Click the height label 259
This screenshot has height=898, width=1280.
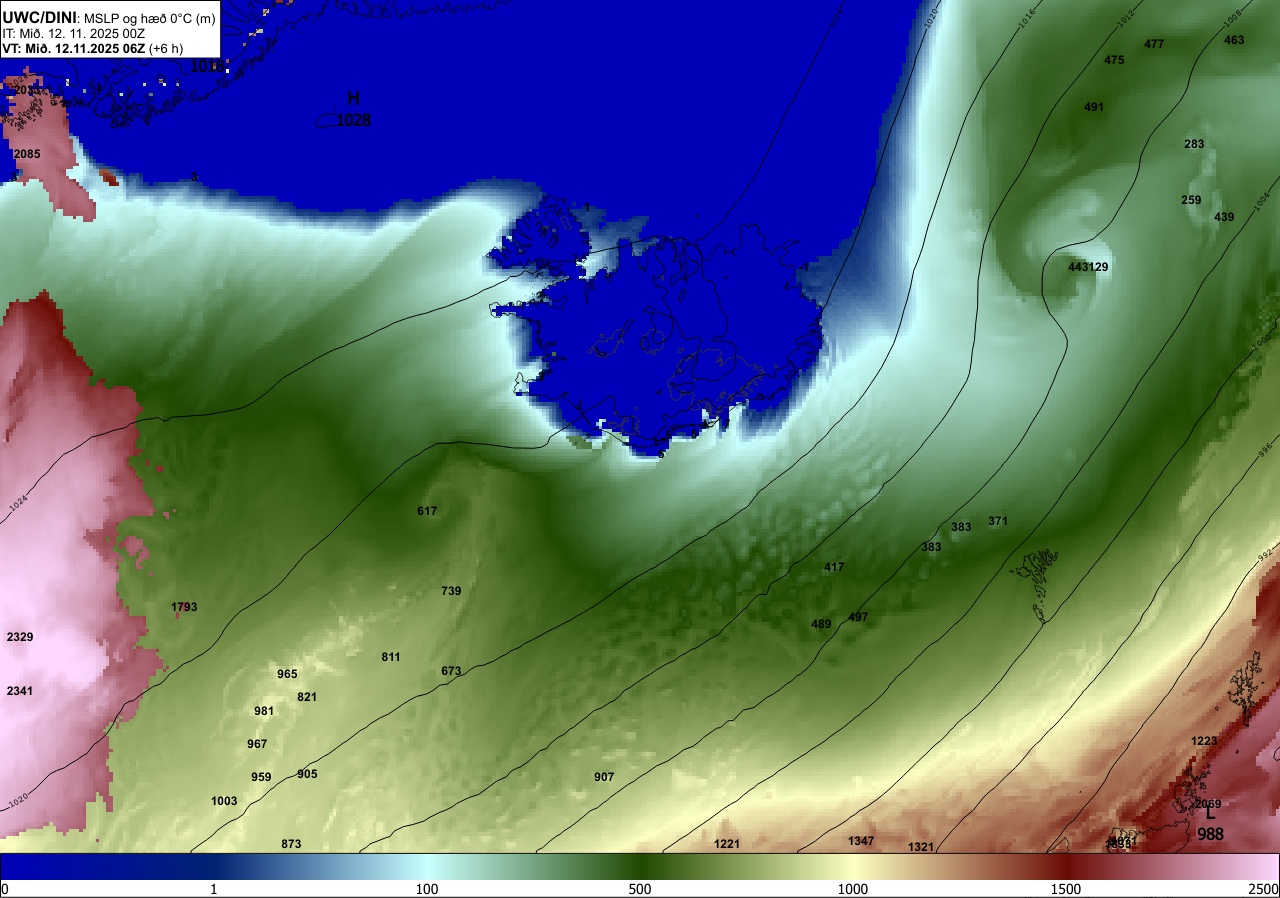[1191, 200]
